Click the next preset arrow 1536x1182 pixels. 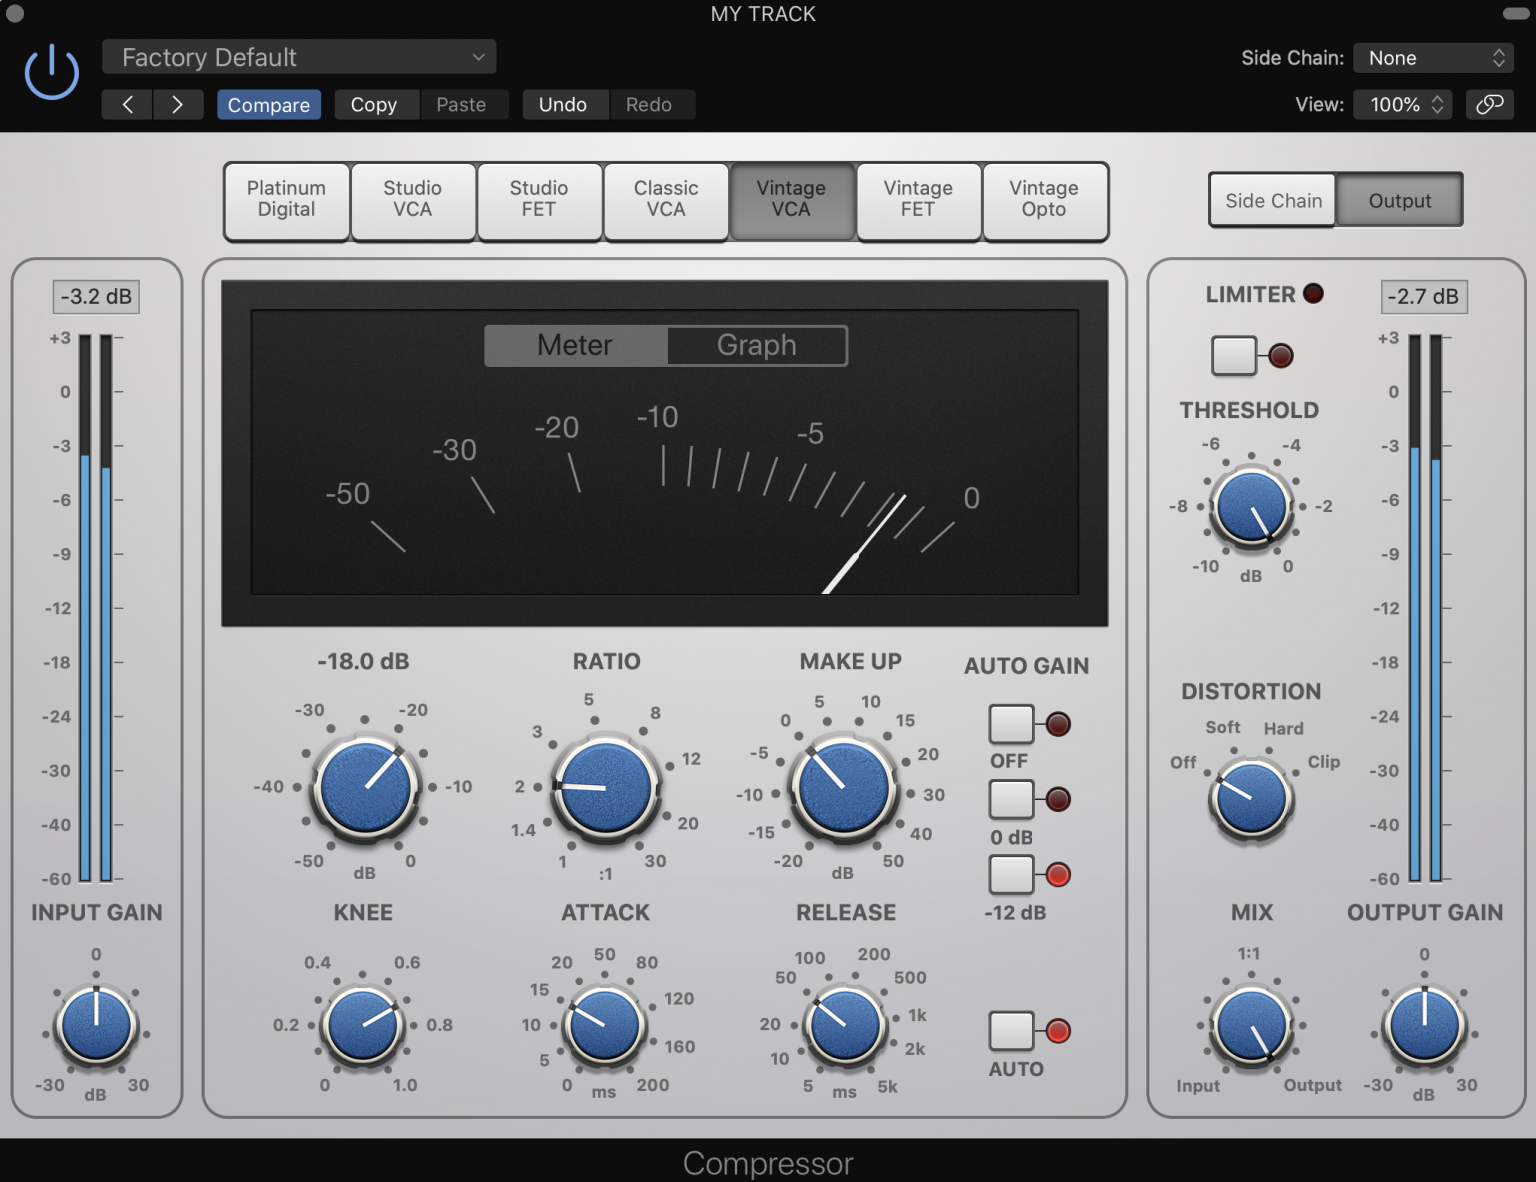click(178, 104)
